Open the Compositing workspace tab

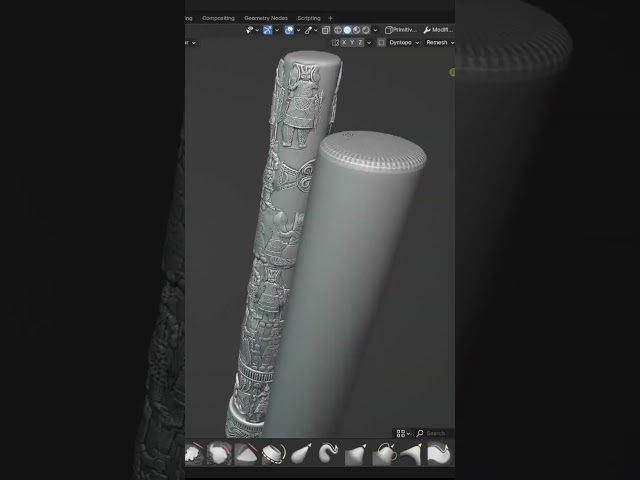pyautogui.click(x=218, y=18)
